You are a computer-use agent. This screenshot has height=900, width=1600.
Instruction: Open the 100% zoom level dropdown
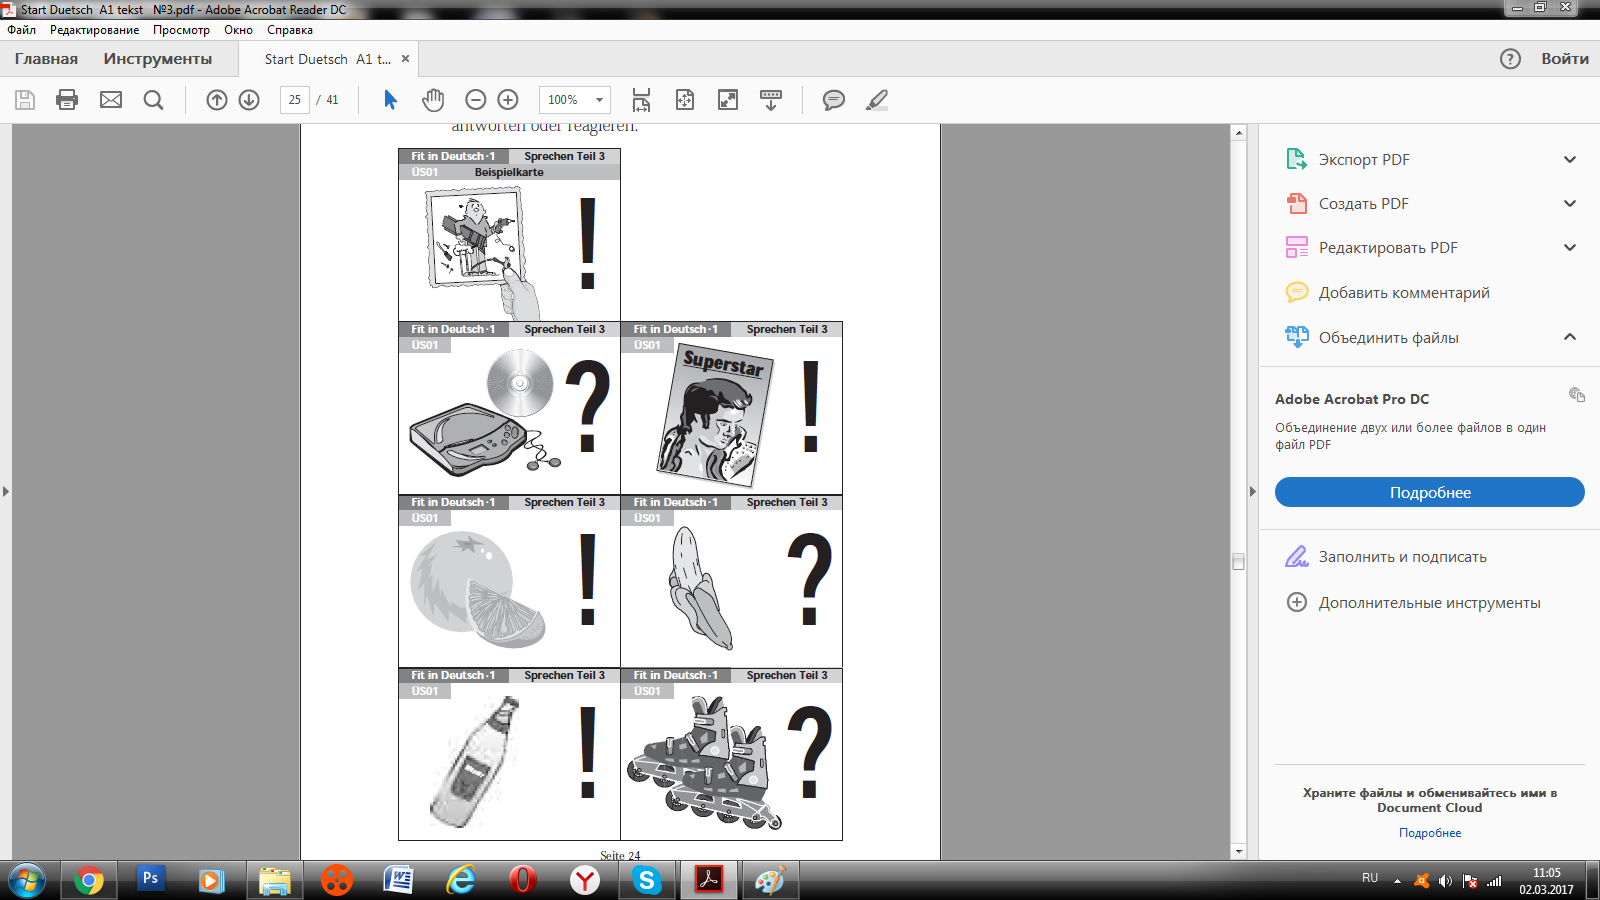pyautogui.click(x=599, y=100)
